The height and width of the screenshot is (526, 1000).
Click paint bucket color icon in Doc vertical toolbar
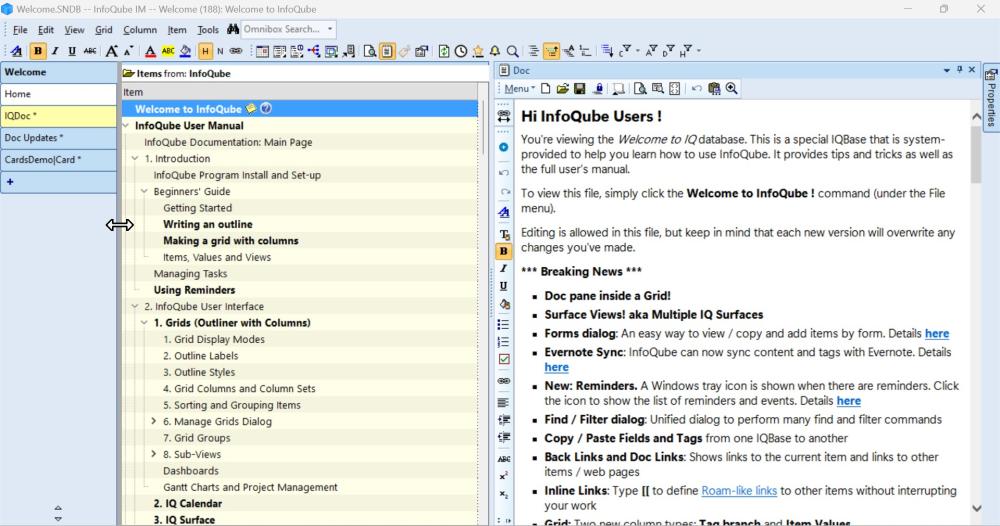pos(504,304)
